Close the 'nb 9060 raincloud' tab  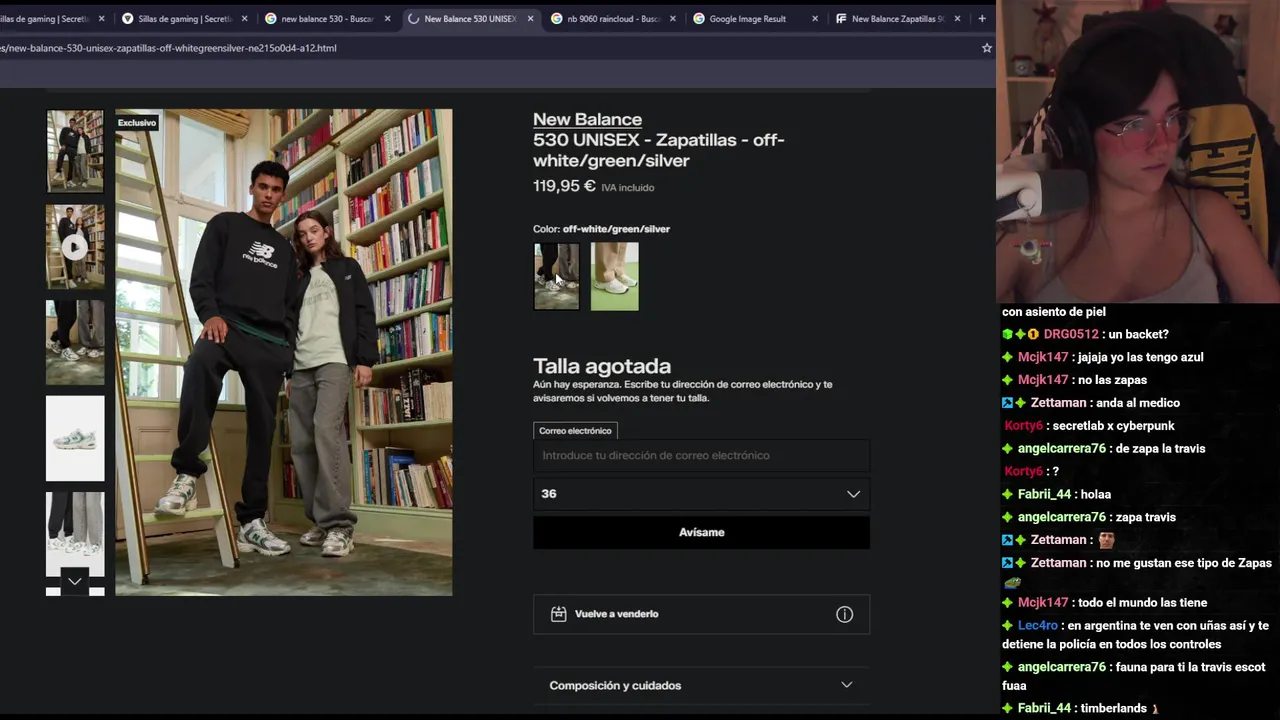[x=672, y=18]
